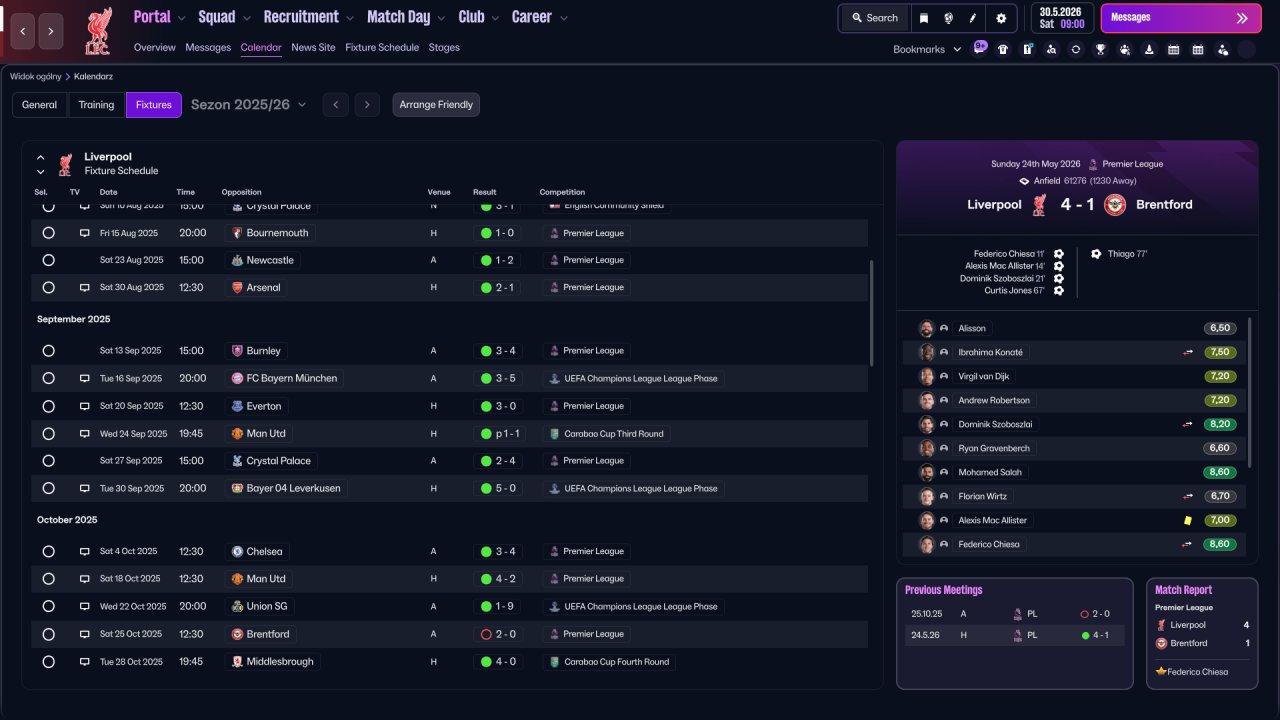Click the circular arrows transfer icon
Image resolution: width=1280 pixels, height=720 pixels.
pyautogui.click(x=1076, y=49)
